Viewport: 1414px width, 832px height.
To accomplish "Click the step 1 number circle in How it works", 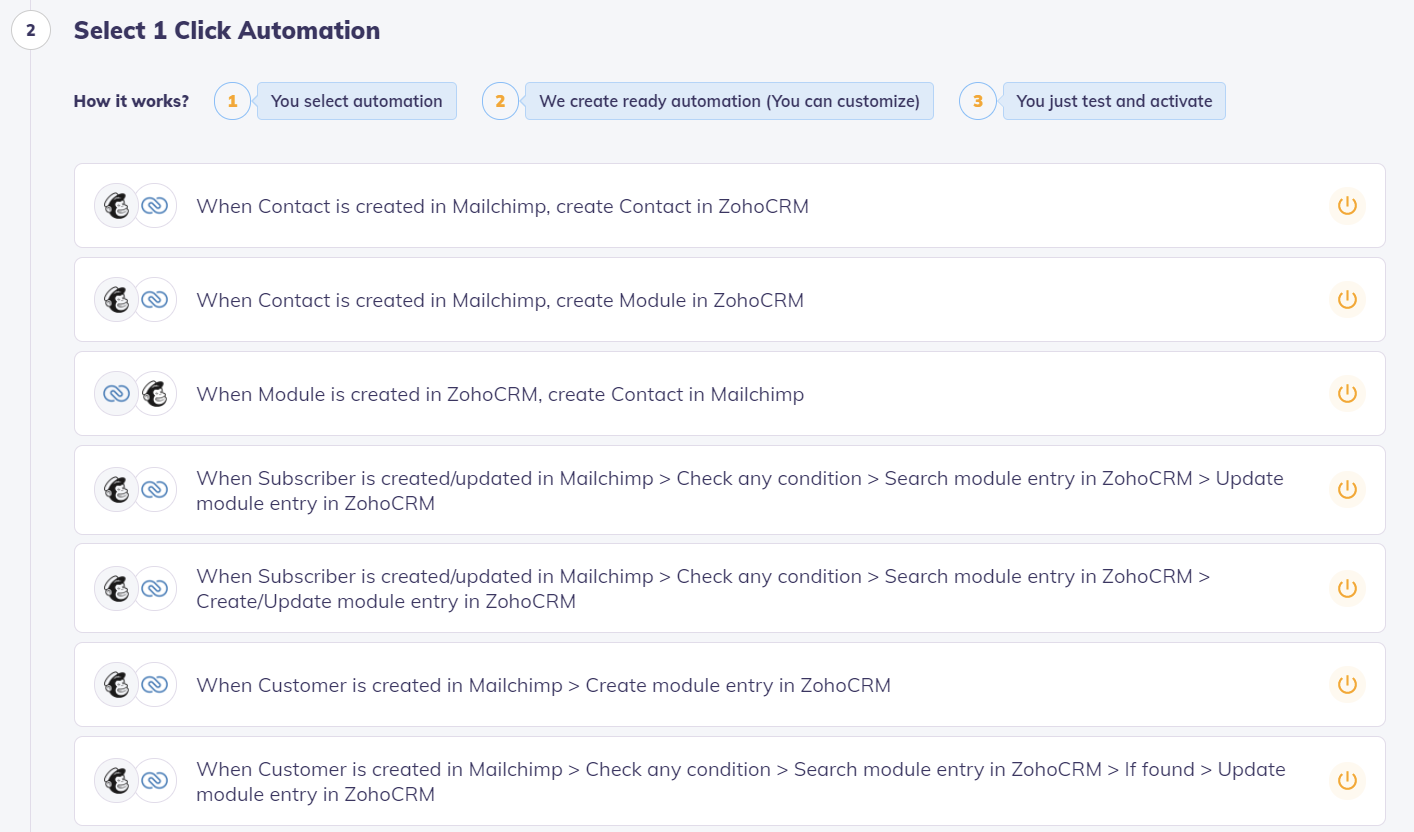I will [x=232, y=101].
